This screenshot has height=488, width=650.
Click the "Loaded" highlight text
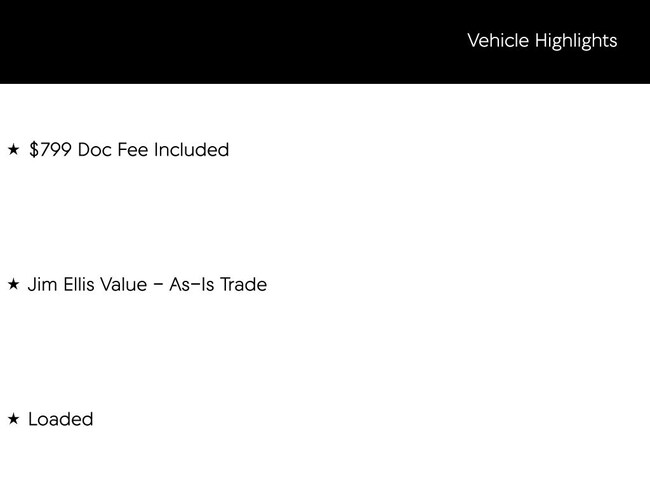click(60, 420)
